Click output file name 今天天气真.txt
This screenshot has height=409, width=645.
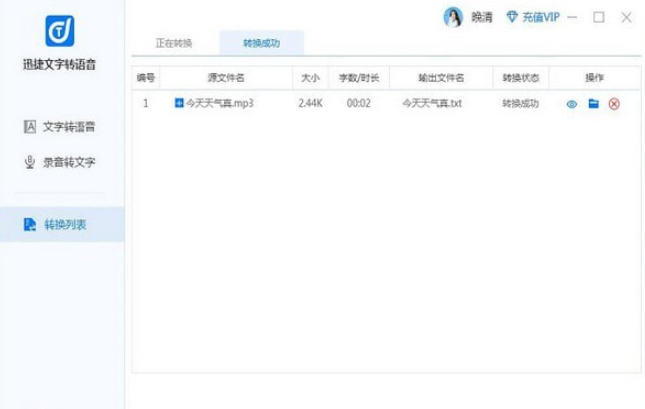pyautogui.click(x=432, y=103)
